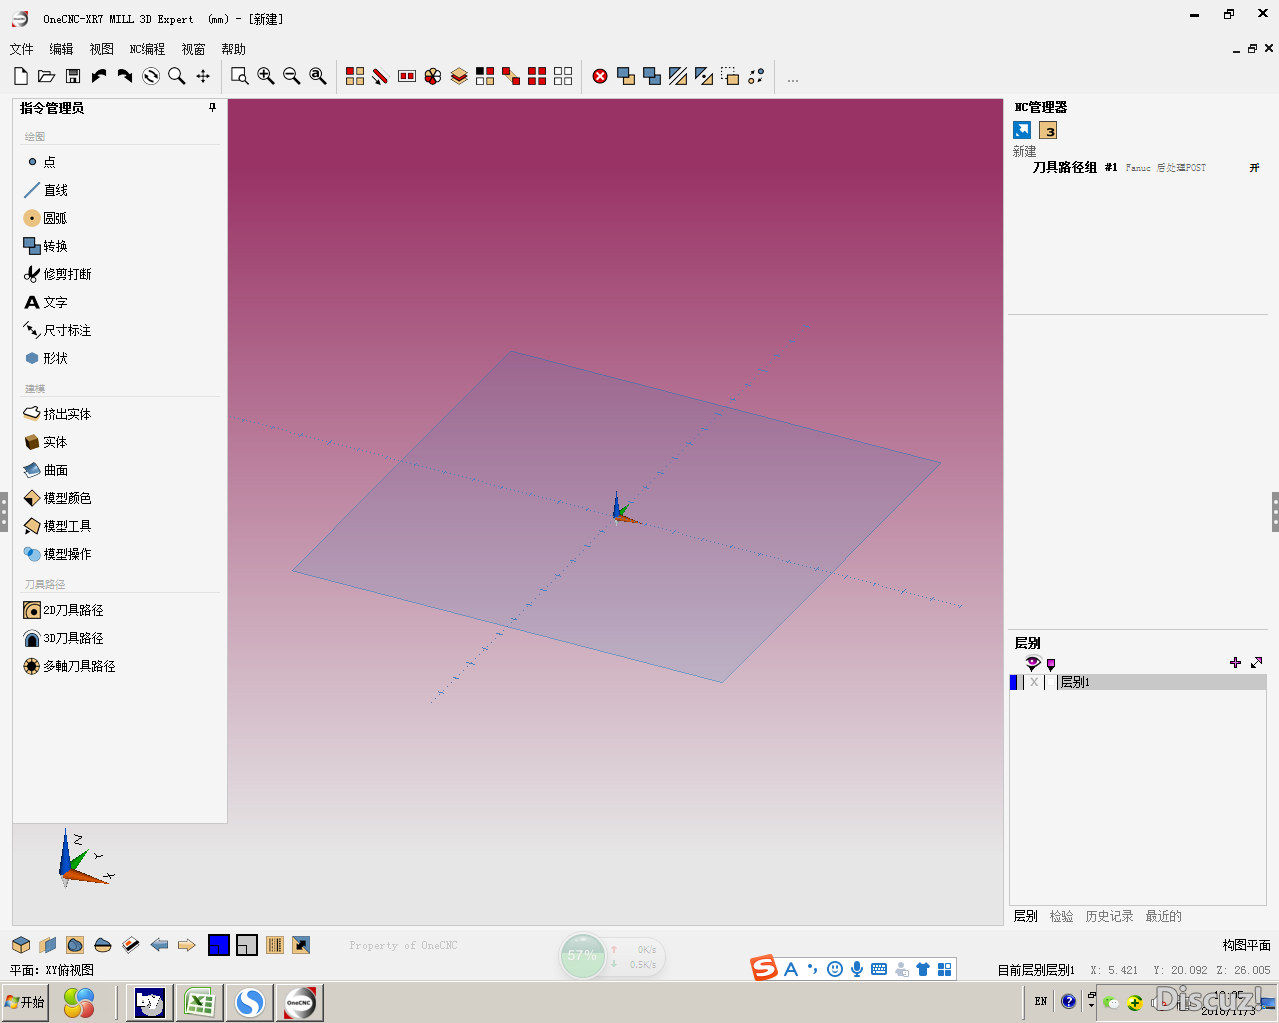Viewport: 1279px width, 1023px height.
Task: Toggle layer visibility eye icon
Action: [x=1033, y=663]
